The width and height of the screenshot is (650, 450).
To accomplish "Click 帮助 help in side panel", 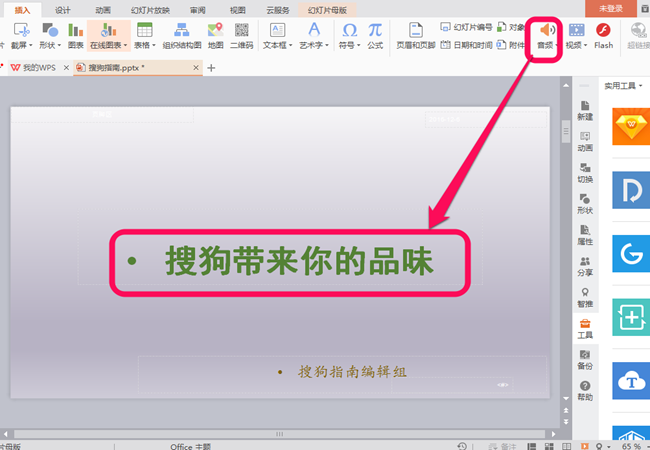I will point(585,391).
